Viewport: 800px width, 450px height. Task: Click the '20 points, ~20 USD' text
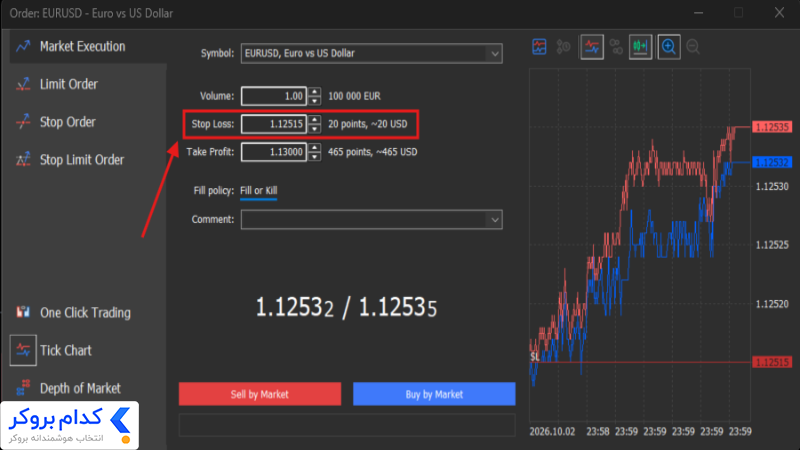367,124
